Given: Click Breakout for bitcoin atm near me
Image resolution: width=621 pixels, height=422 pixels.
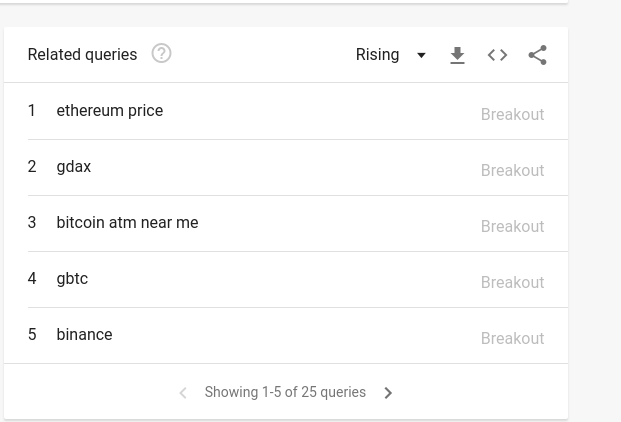Looking at the screenshot, I should tap(512, 226).
